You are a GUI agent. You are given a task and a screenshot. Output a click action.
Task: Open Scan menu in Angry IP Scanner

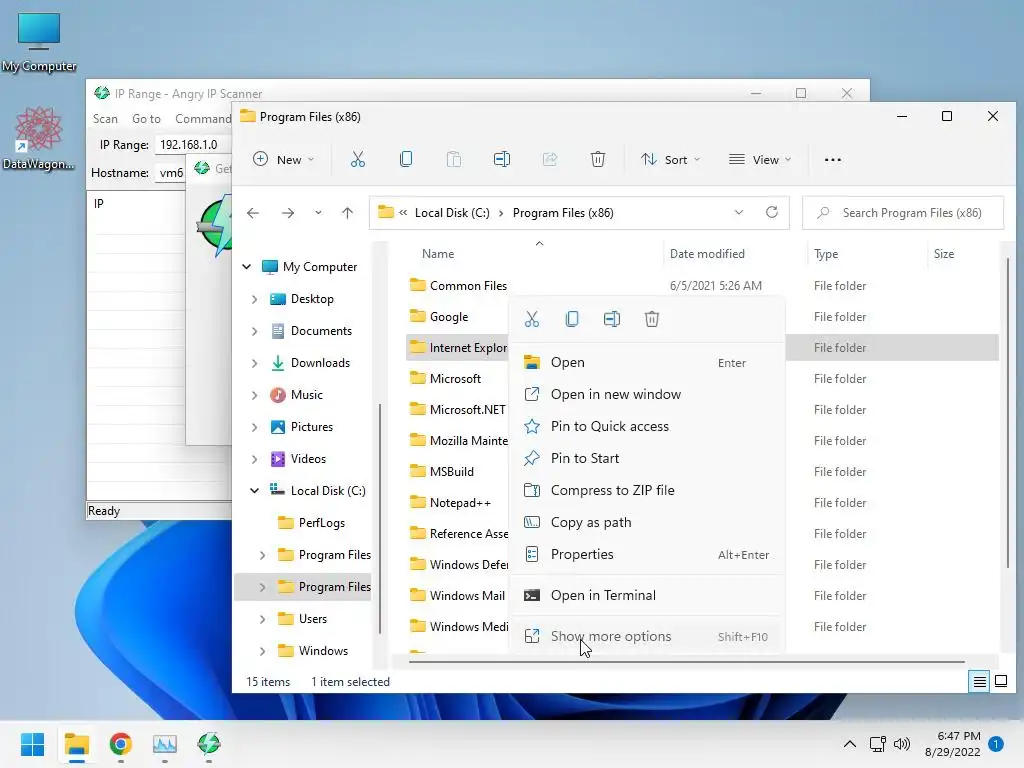[105, 119]
